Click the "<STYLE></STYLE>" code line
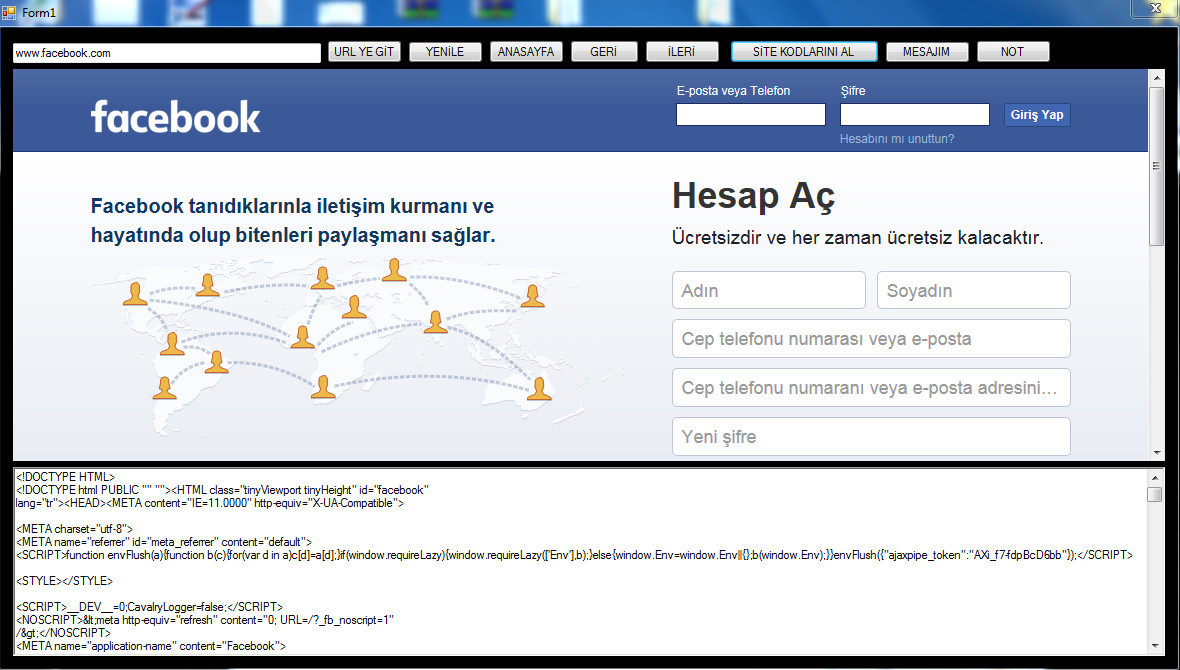This screenshot has width=1180, height=670. (x=65, y=581)
